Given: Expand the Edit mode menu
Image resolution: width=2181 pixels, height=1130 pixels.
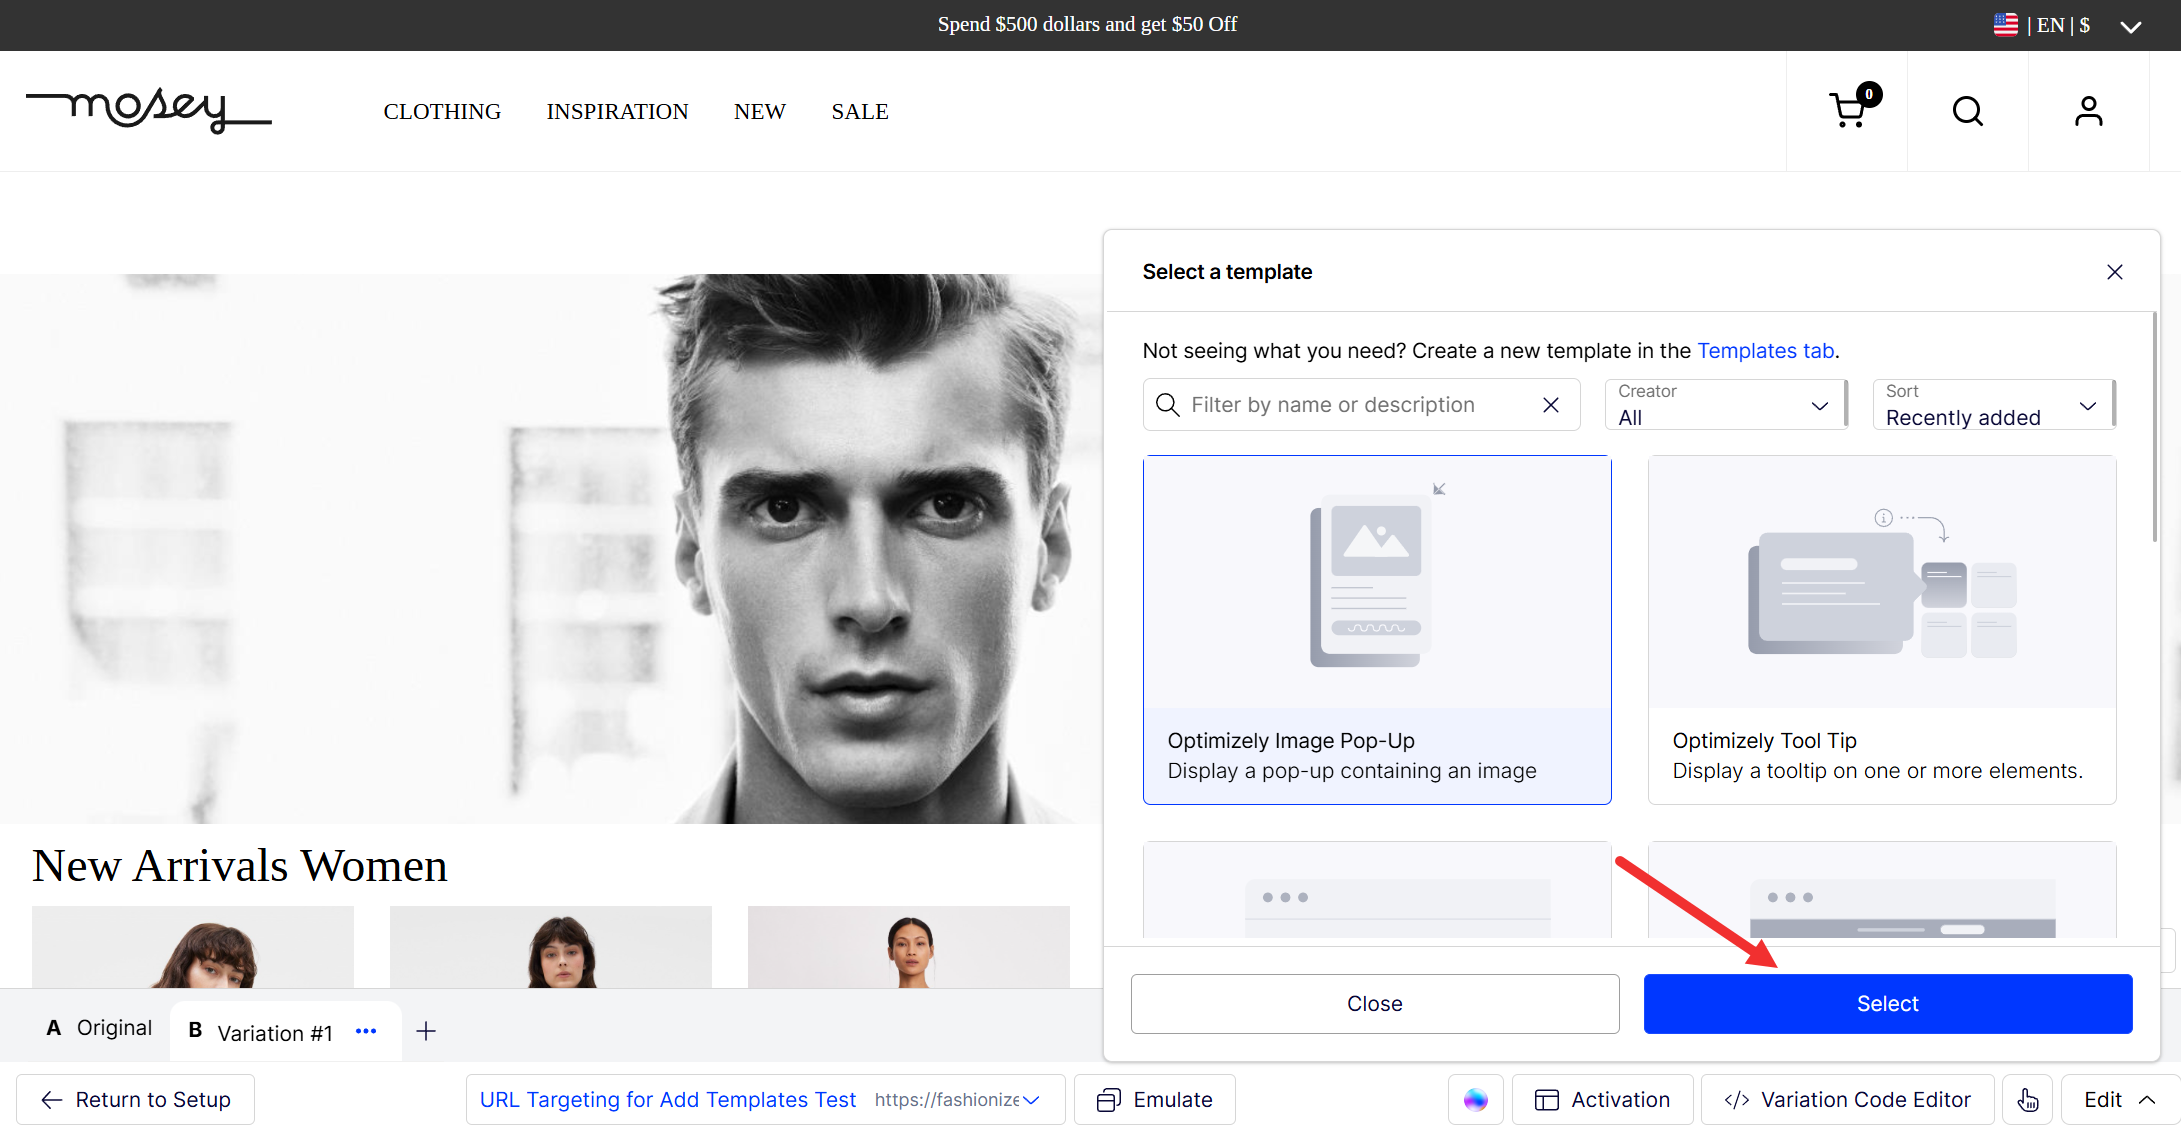Looking at the screenshot, I should [x=2118, y=1100].
